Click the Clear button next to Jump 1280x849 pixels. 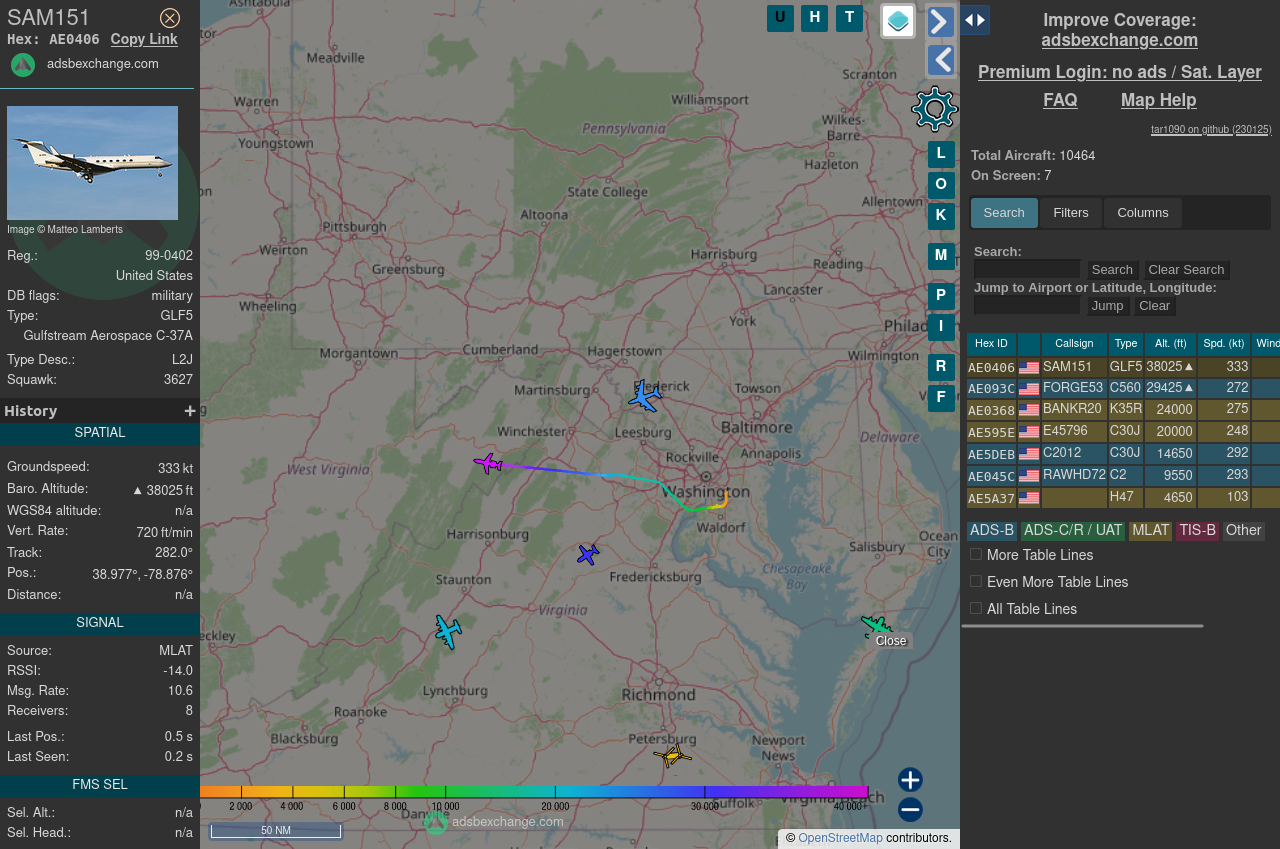click(x=1154, y=306)
